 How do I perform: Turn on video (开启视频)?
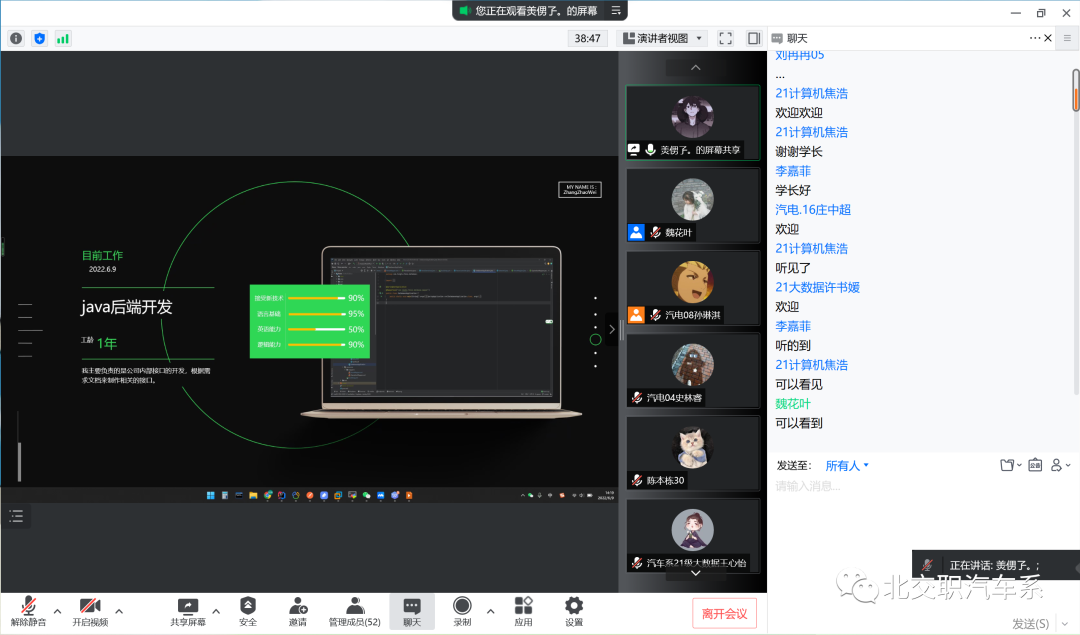click(90, 611)
